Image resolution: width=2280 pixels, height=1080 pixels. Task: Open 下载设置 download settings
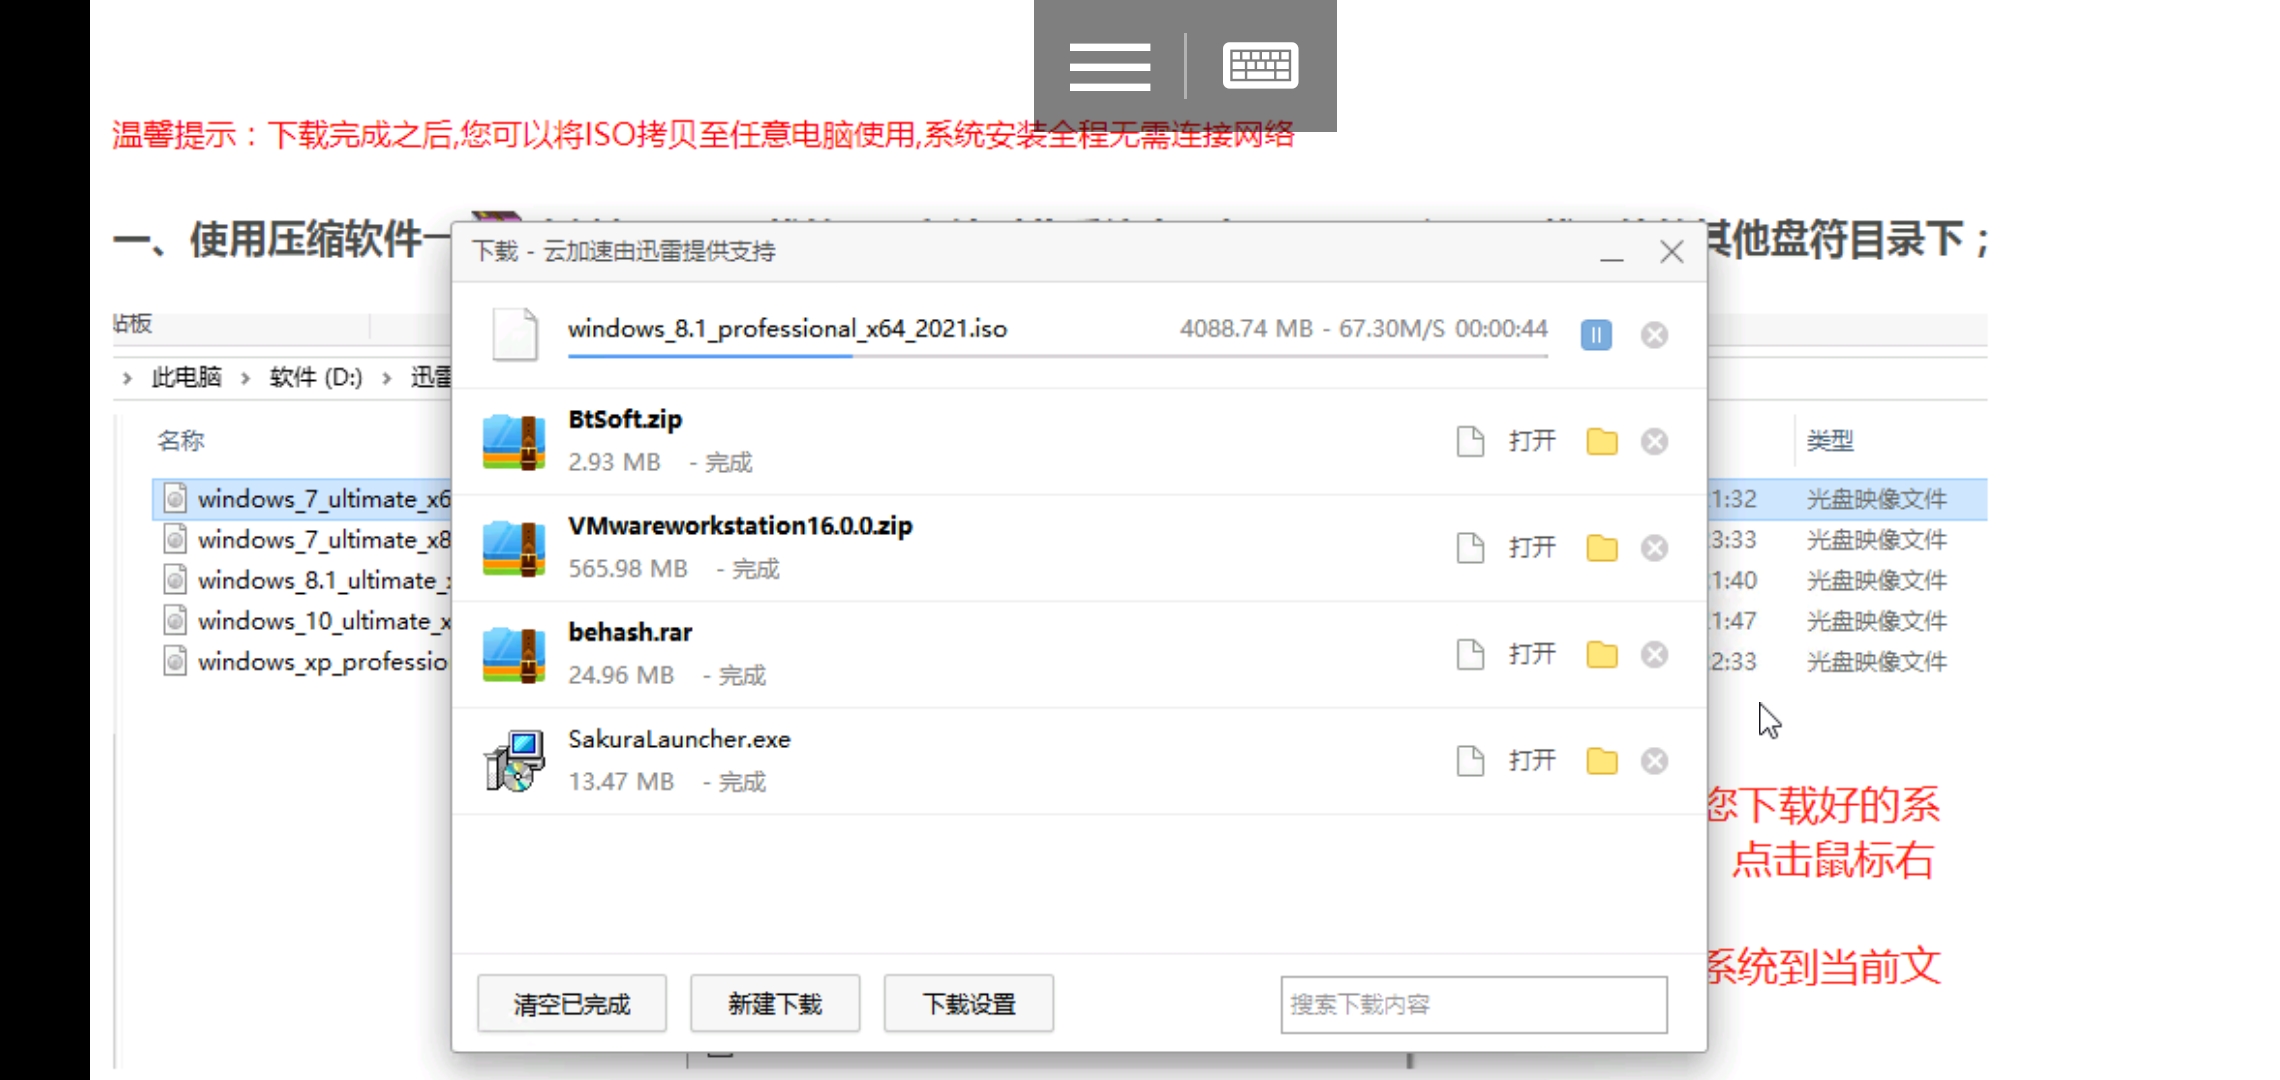click(x=968, y=1004)
